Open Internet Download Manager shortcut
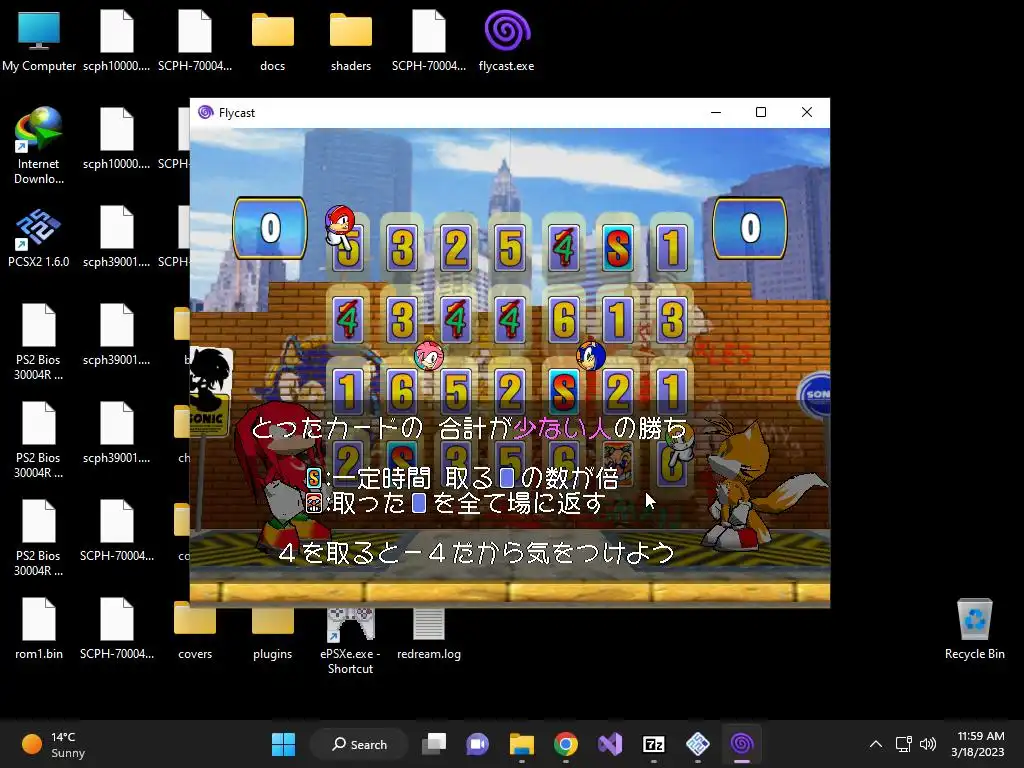 click(39, 146)
